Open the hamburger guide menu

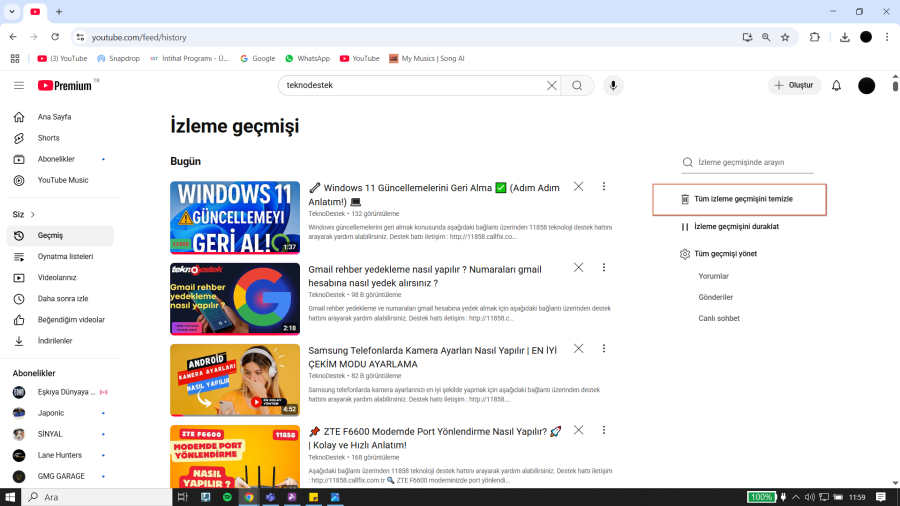pyautogui.click(x=19, y=86)
